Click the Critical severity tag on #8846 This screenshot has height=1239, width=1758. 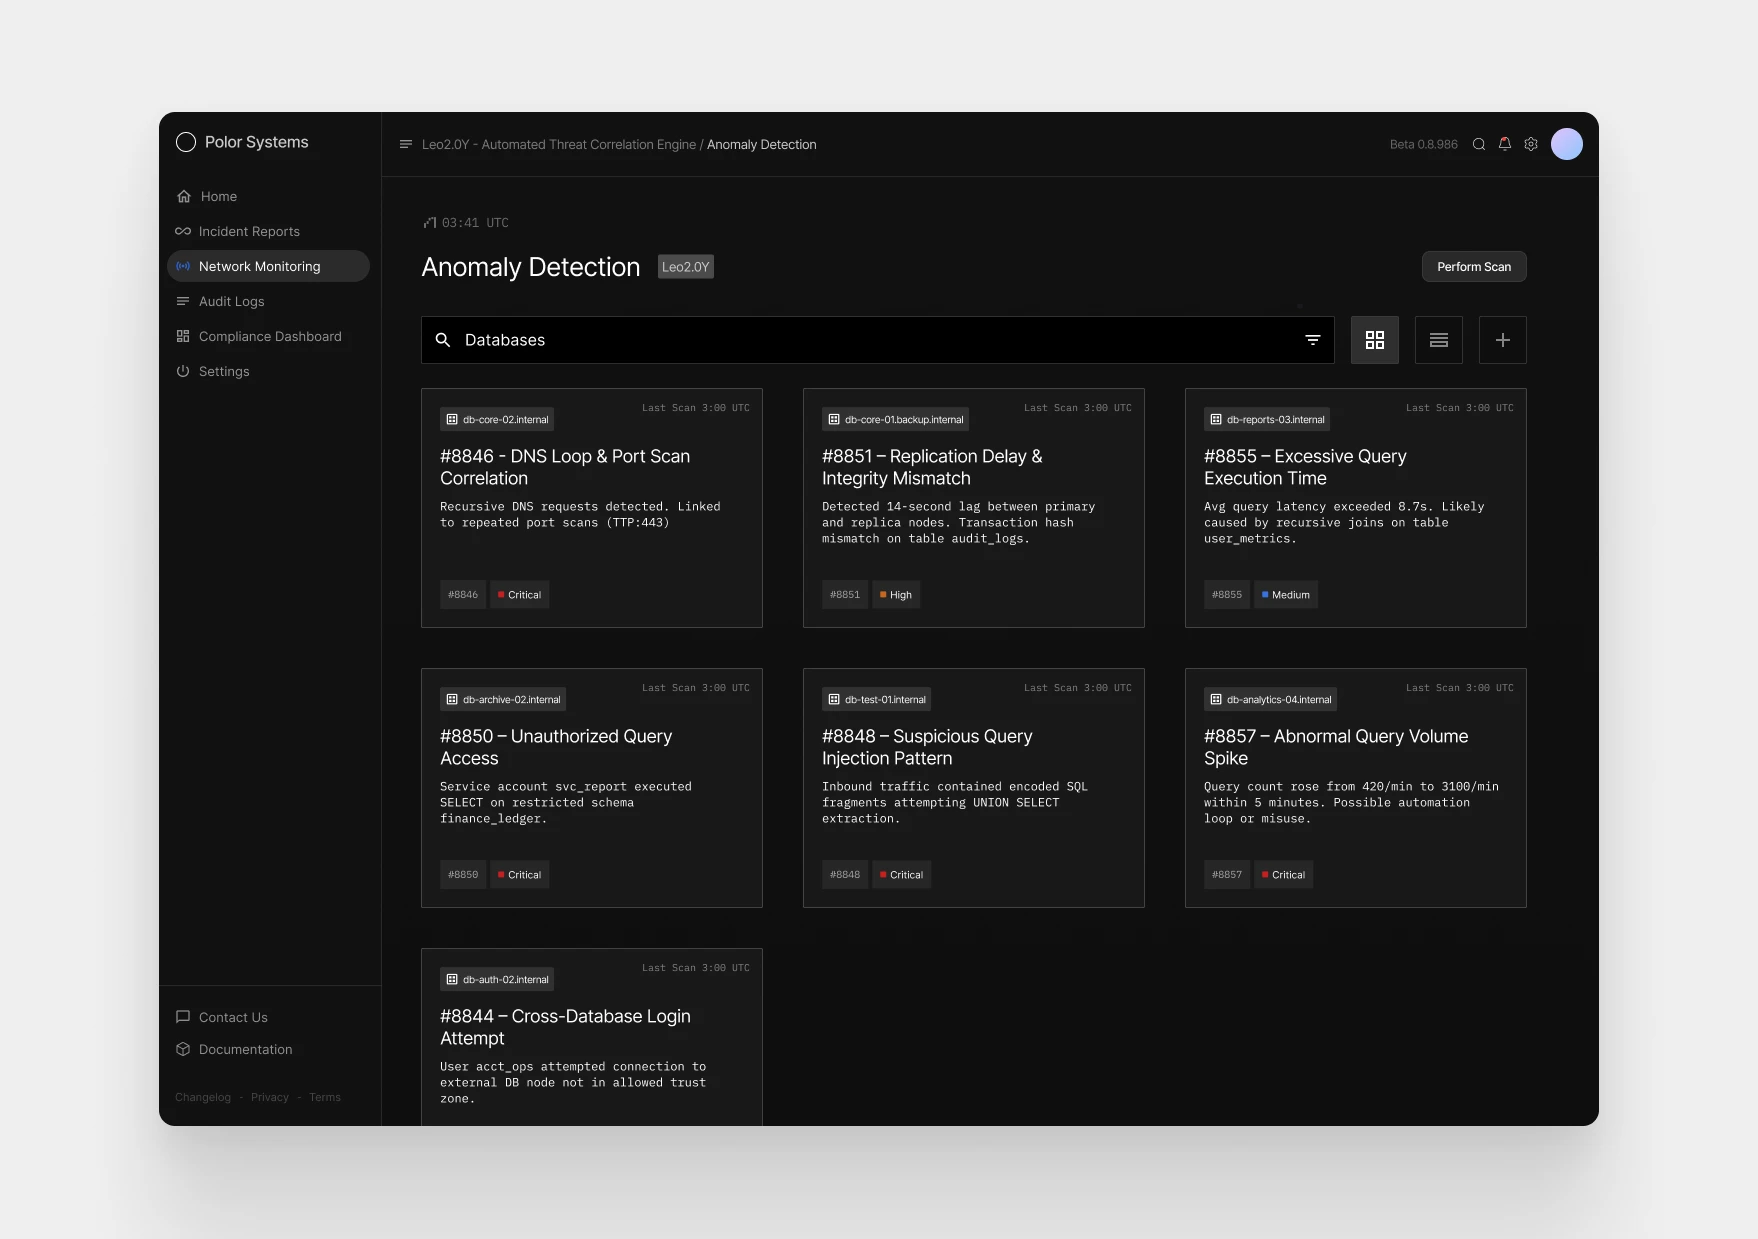520,595
